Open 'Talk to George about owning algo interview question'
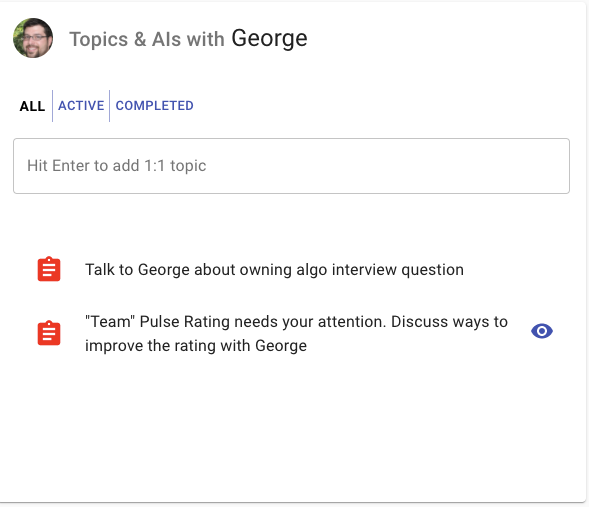Viewport: 589px width, 507px height. [274, 270]
